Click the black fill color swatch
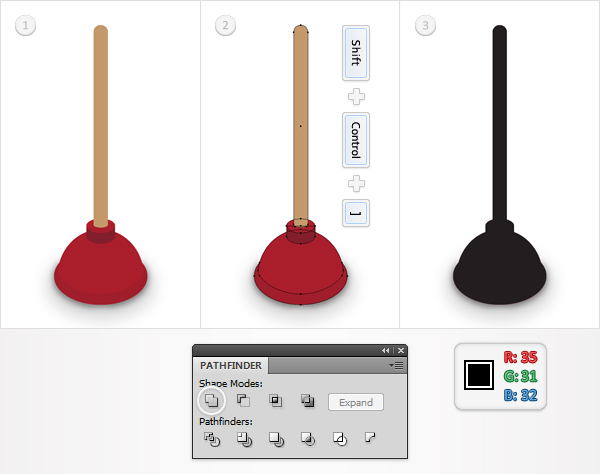Viewport: 600px width, 474px height. 479,375
